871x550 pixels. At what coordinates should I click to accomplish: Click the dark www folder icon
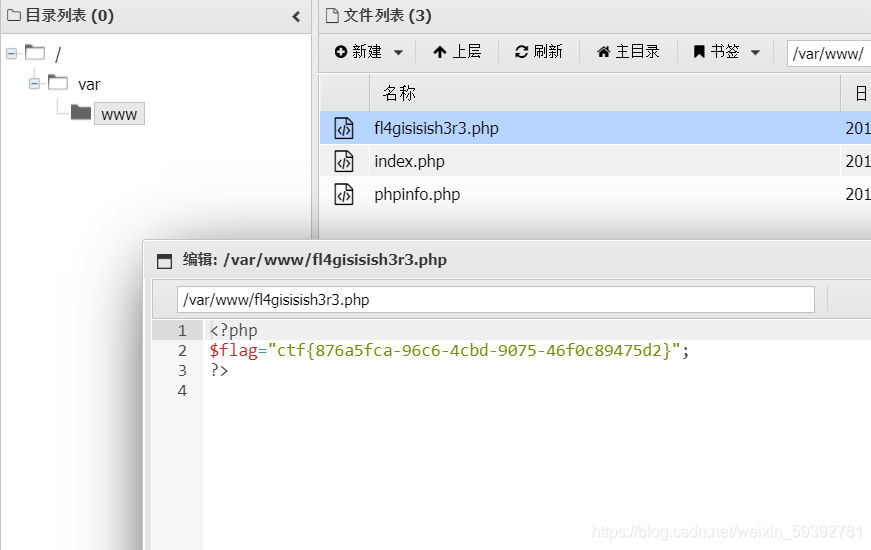click(81, 113)
